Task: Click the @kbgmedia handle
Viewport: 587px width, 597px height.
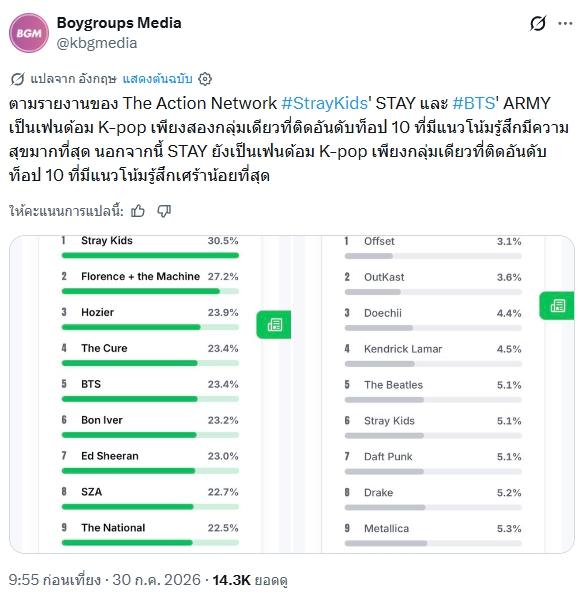Action: (x=97, y=43)
